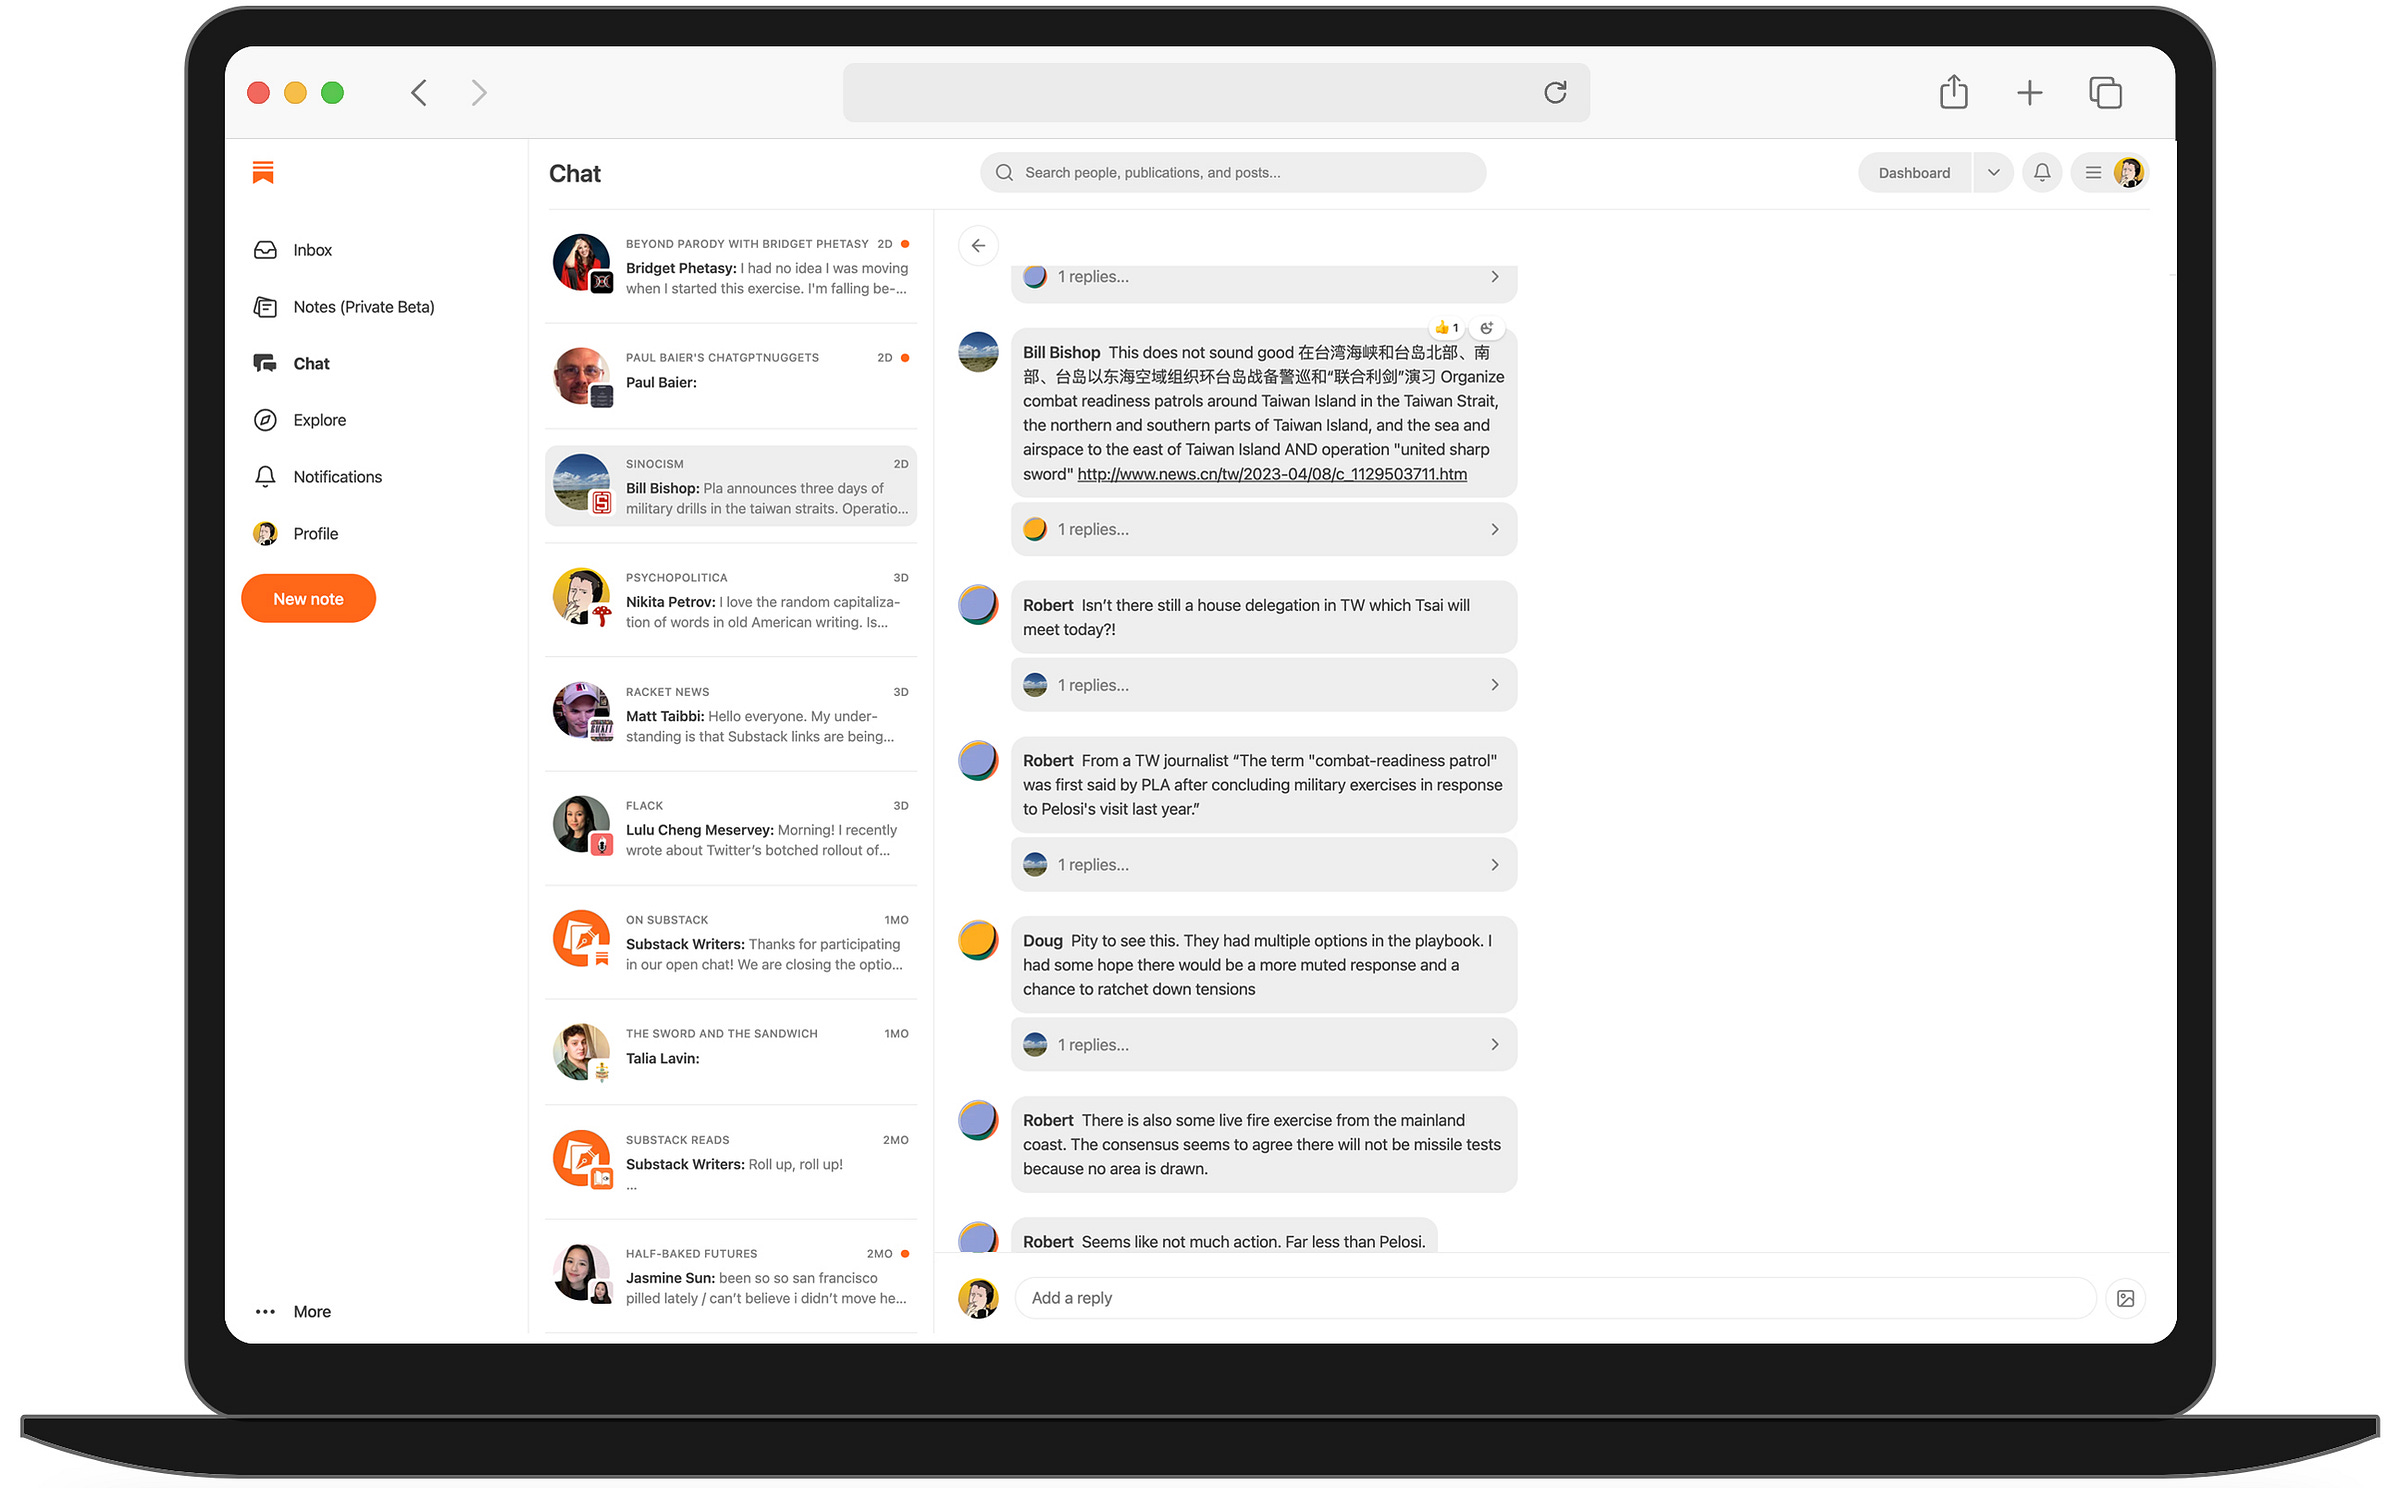Open The Sword and the Sandwich chat
The image size is (2400, 1488).
pos(731,1052)
